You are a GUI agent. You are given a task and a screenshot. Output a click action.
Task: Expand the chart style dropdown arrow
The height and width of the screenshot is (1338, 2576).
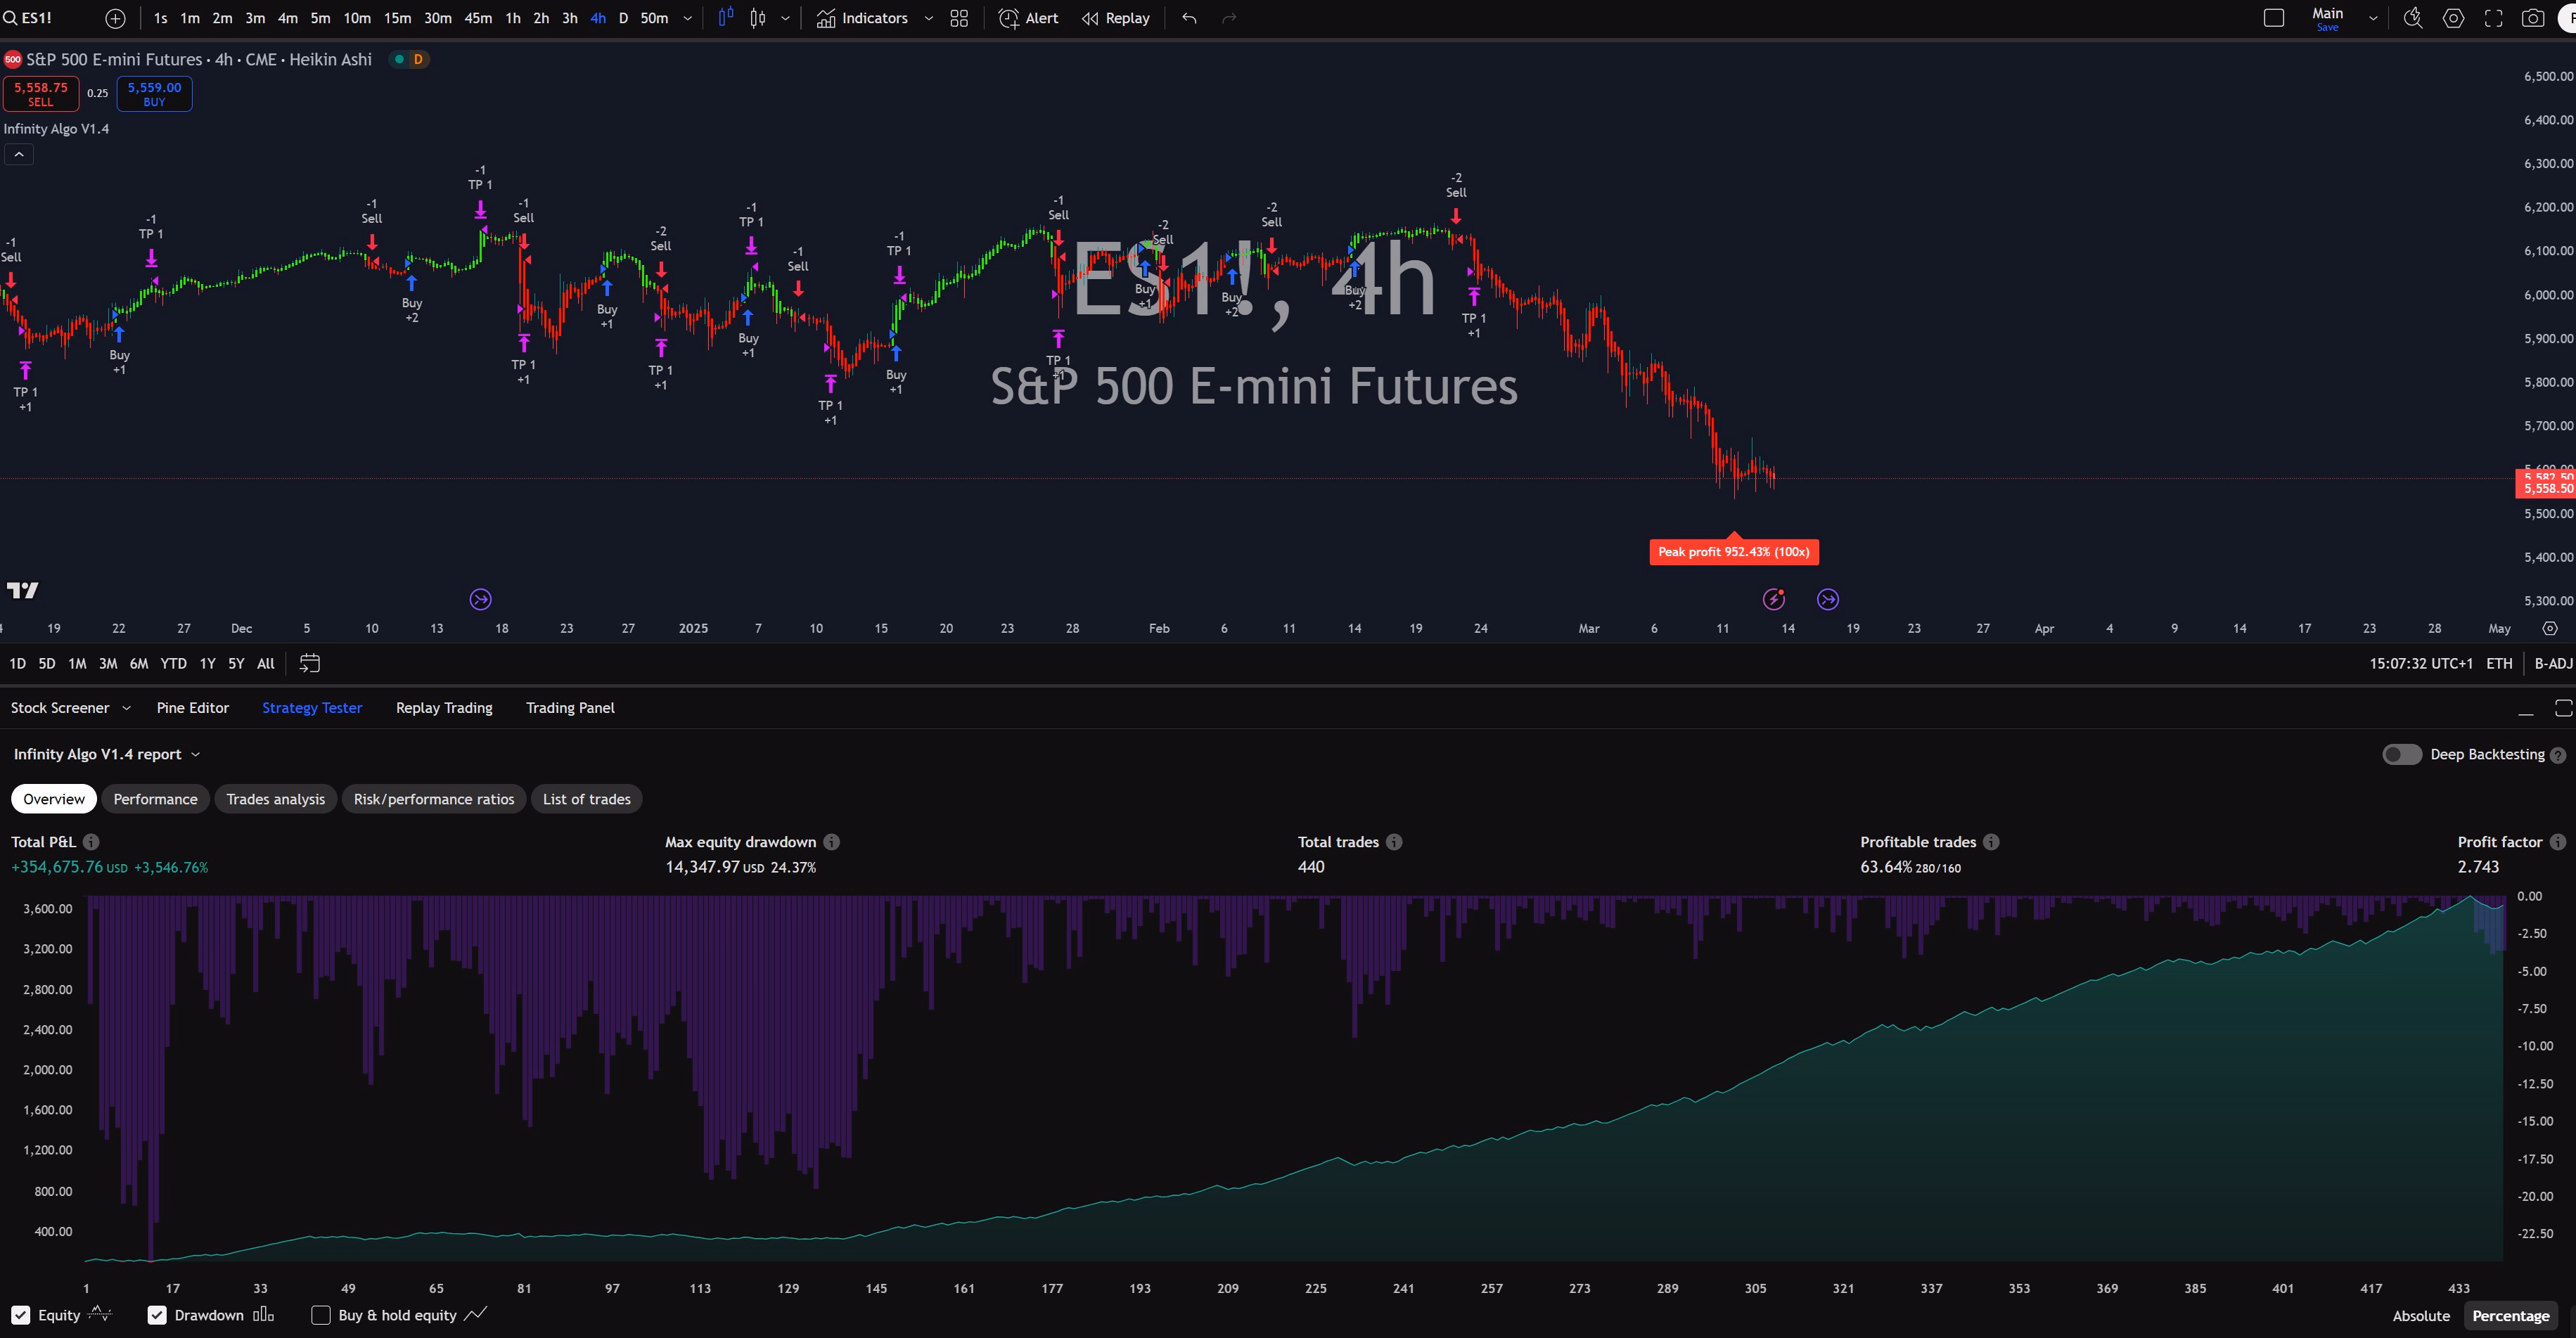pos(785,18)
